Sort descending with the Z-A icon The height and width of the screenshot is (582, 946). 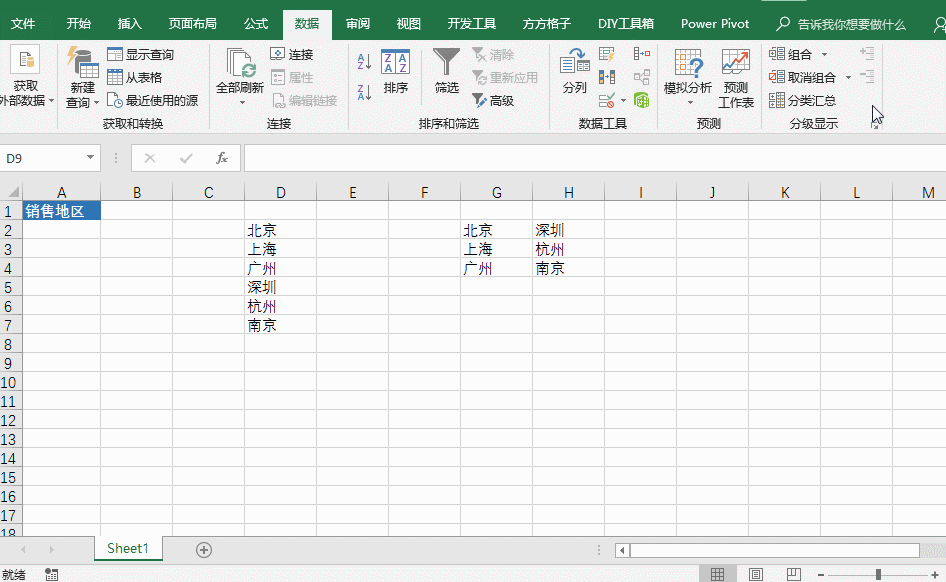364,92
